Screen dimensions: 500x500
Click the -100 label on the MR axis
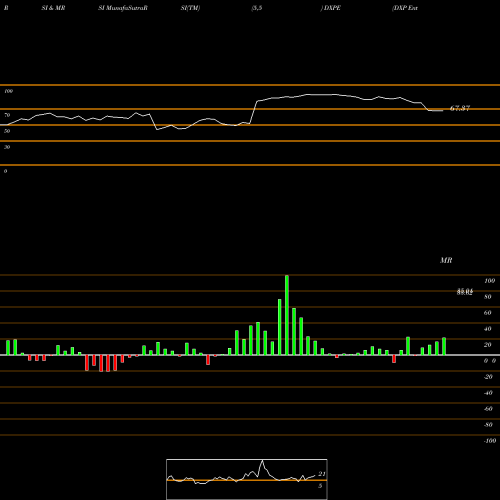(490, 441)
